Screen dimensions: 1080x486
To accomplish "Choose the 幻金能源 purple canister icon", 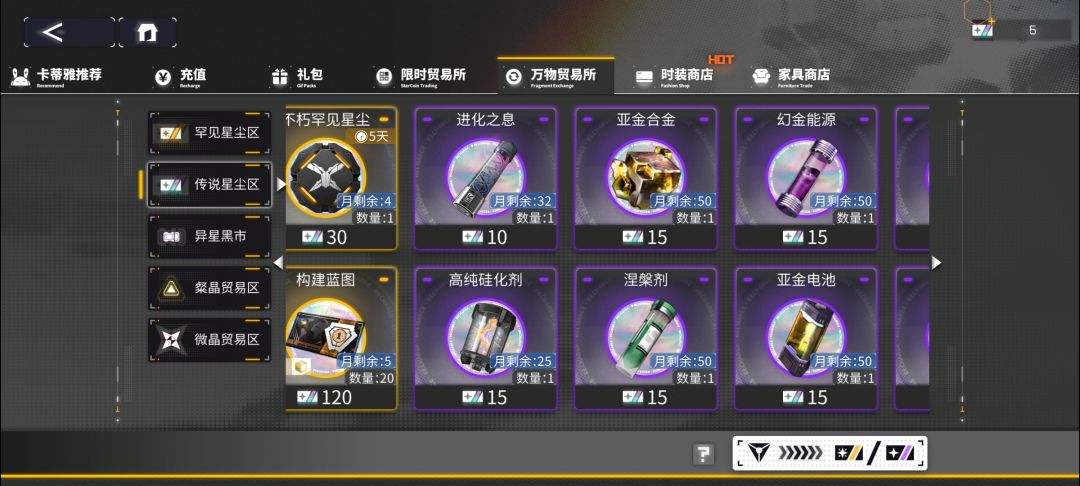I will tap(806, 177).
